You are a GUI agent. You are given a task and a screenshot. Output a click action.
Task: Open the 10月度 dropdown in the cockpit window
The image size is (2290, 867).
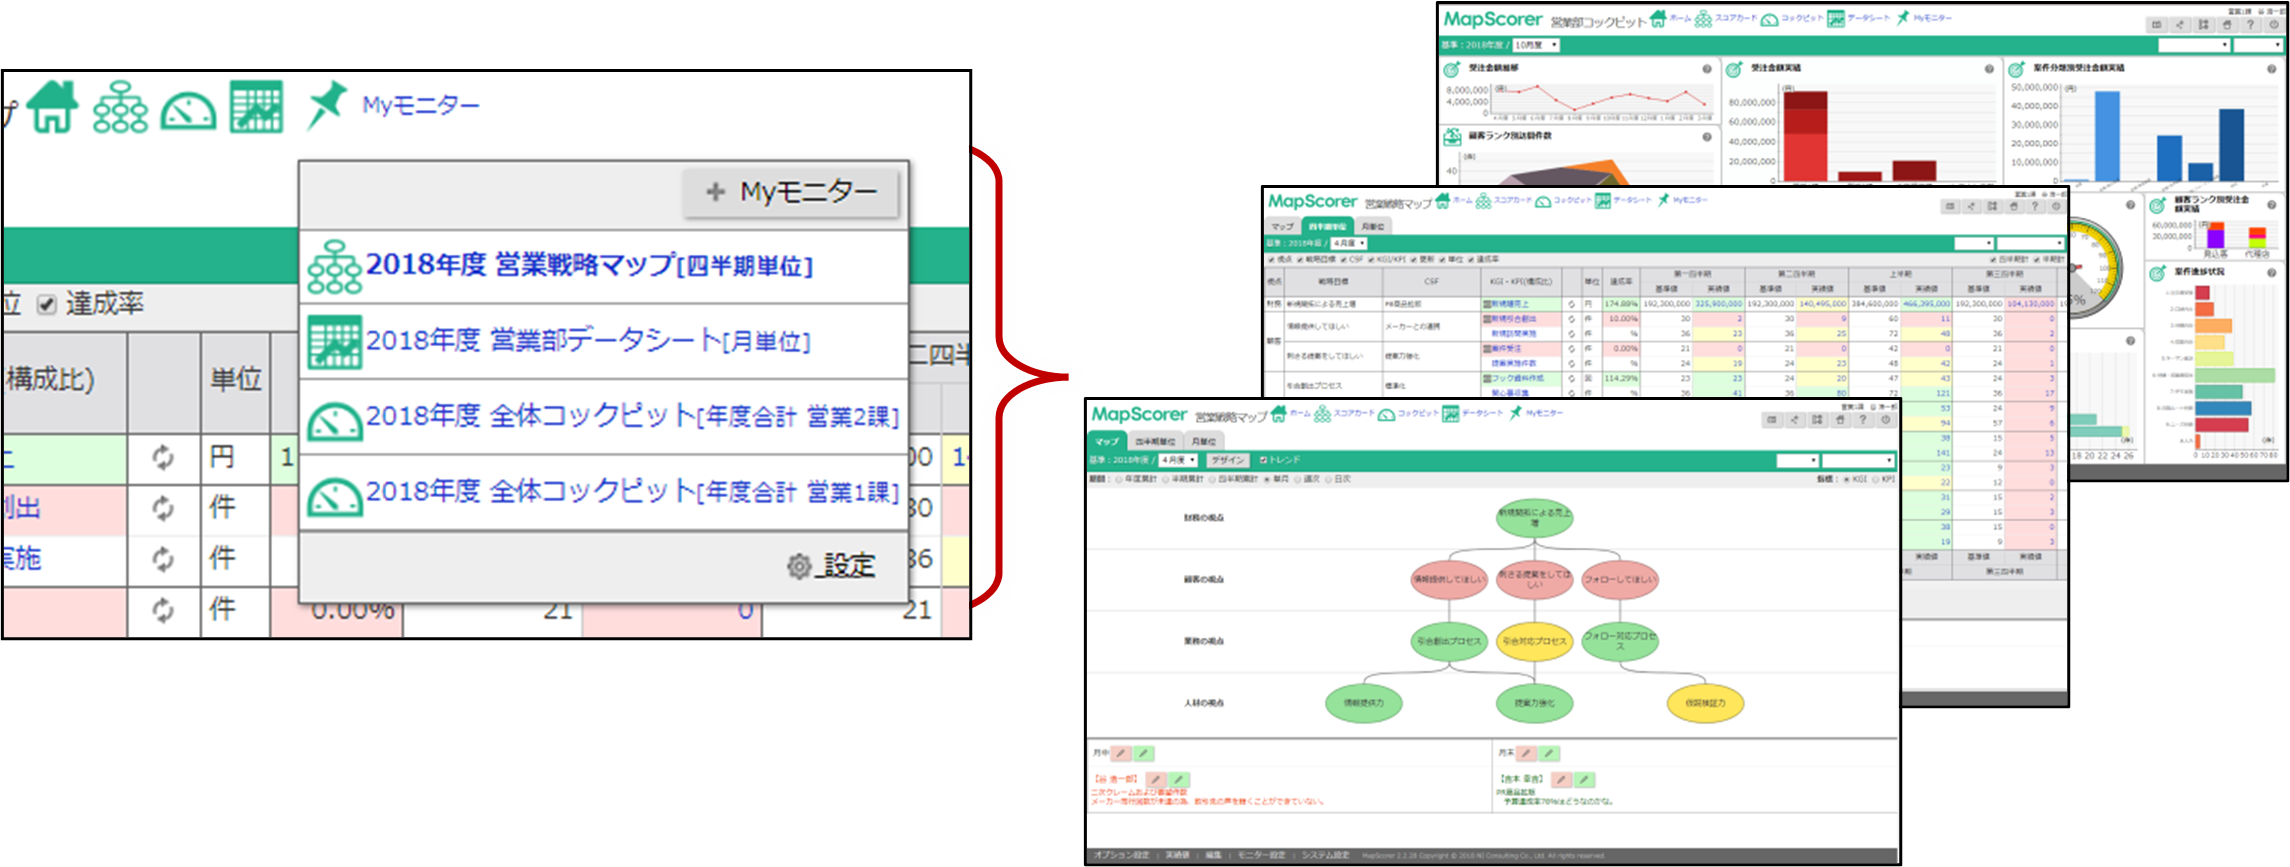point(1536,45)
